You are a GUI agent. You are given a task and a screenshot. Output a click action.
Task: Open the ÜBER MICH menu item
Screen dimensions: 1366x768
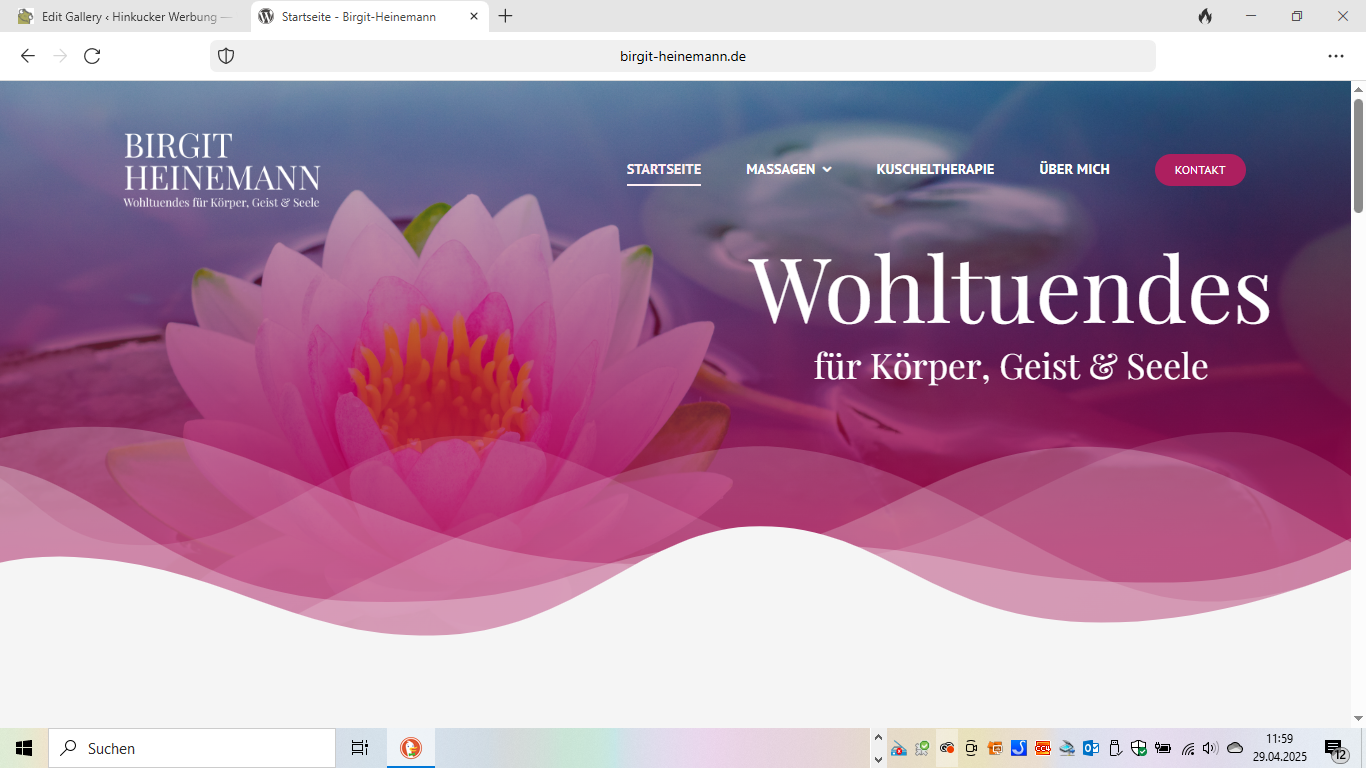coord(1074,169)
